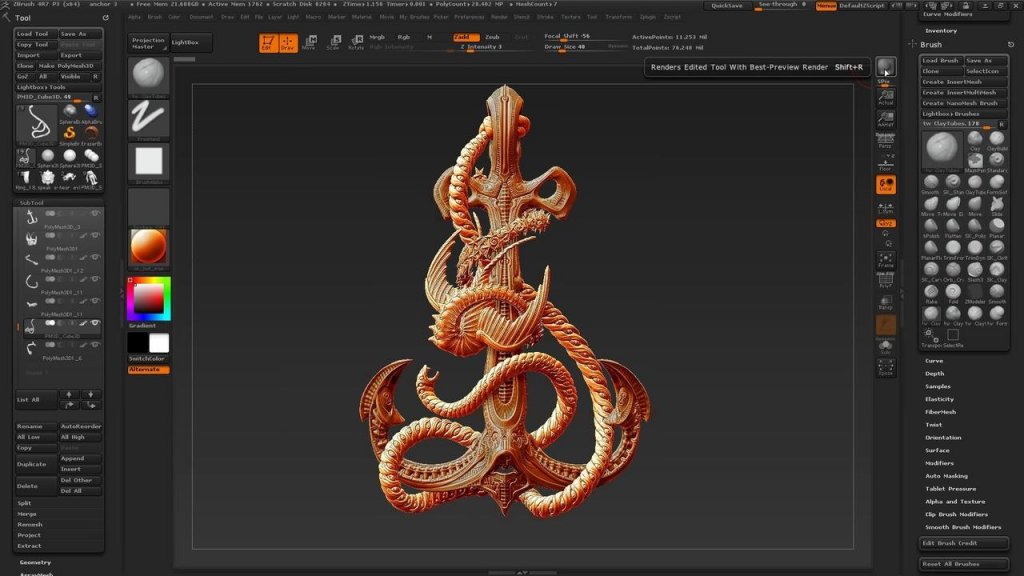Image resolution: width=1024 pixels, height=576 pixels.
Task: Click the PolyF draw polyframe icon
Action: (886, 281)
